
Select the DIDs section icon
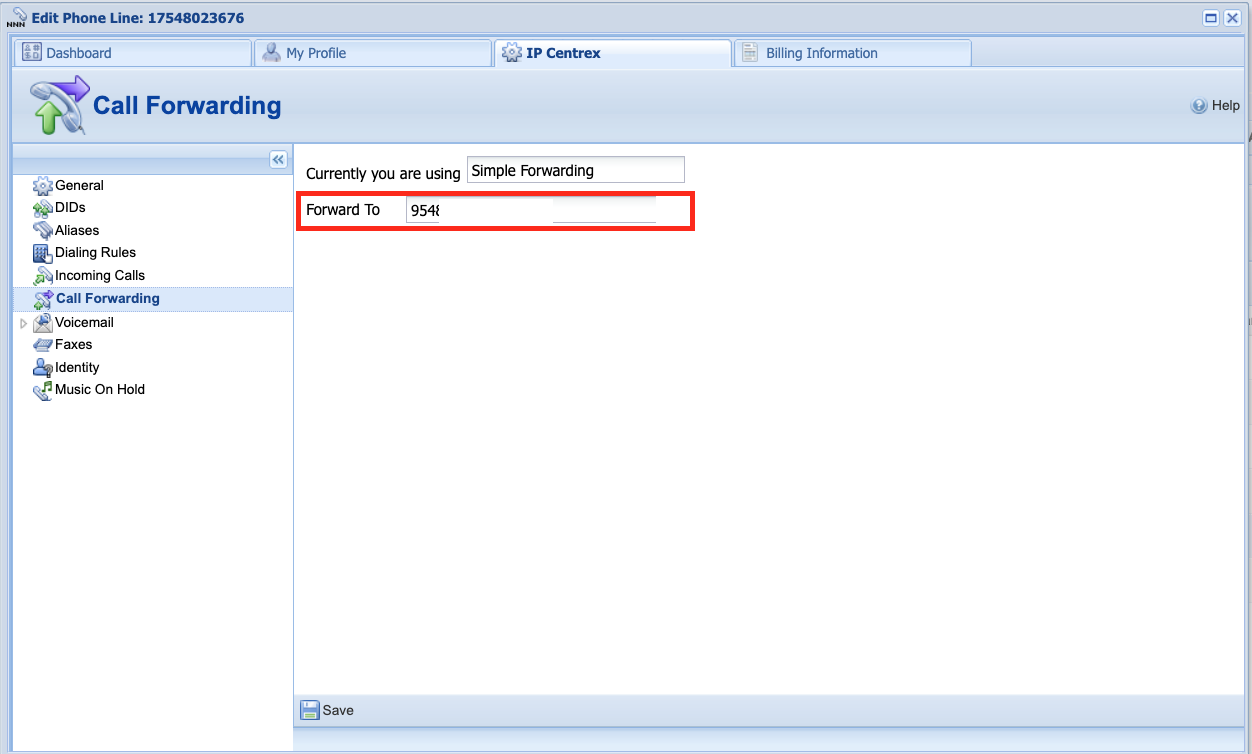(43, 207)
